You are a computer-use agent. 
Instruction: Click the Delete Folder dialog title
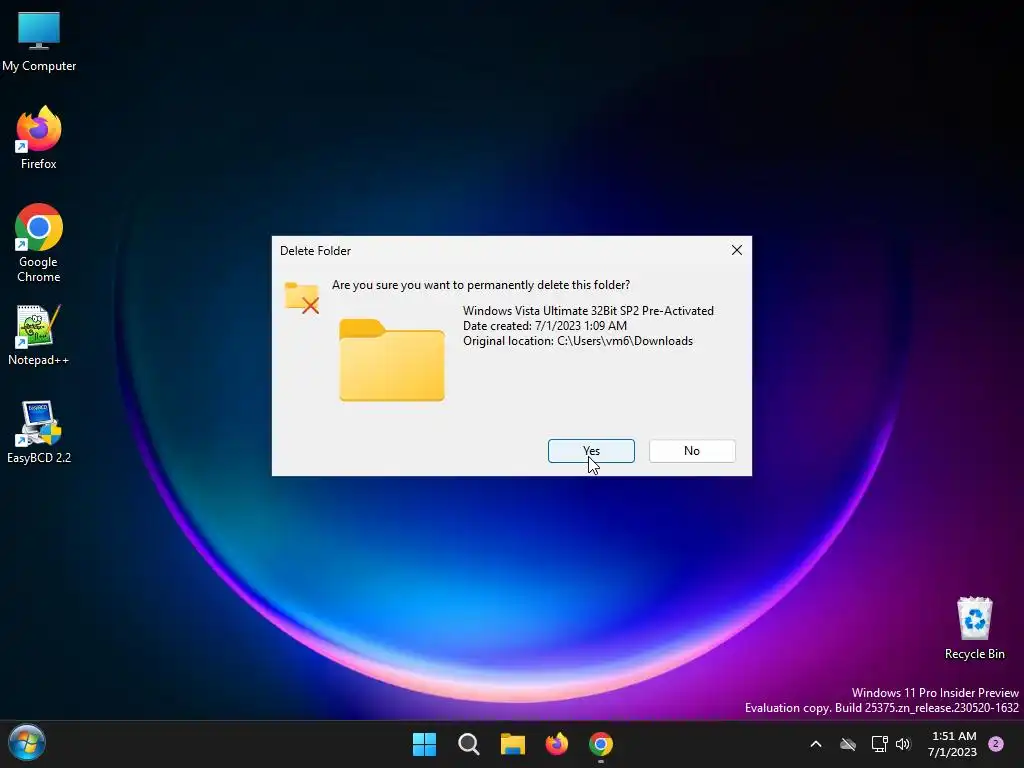(315, 251)
